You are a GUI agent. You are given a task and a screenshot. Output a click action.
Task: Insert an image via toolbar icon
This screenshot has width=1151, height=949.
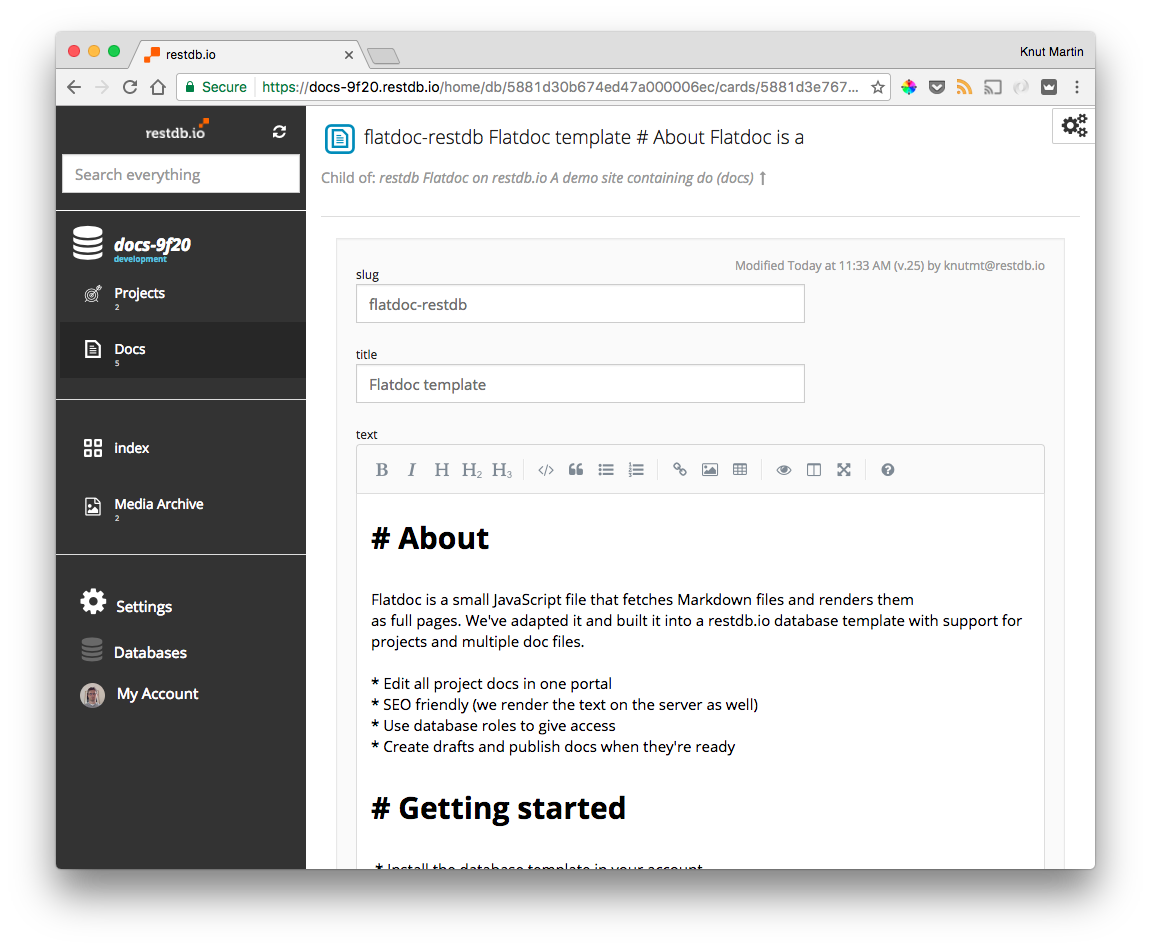pyautogui.click(x=710, y=470)
